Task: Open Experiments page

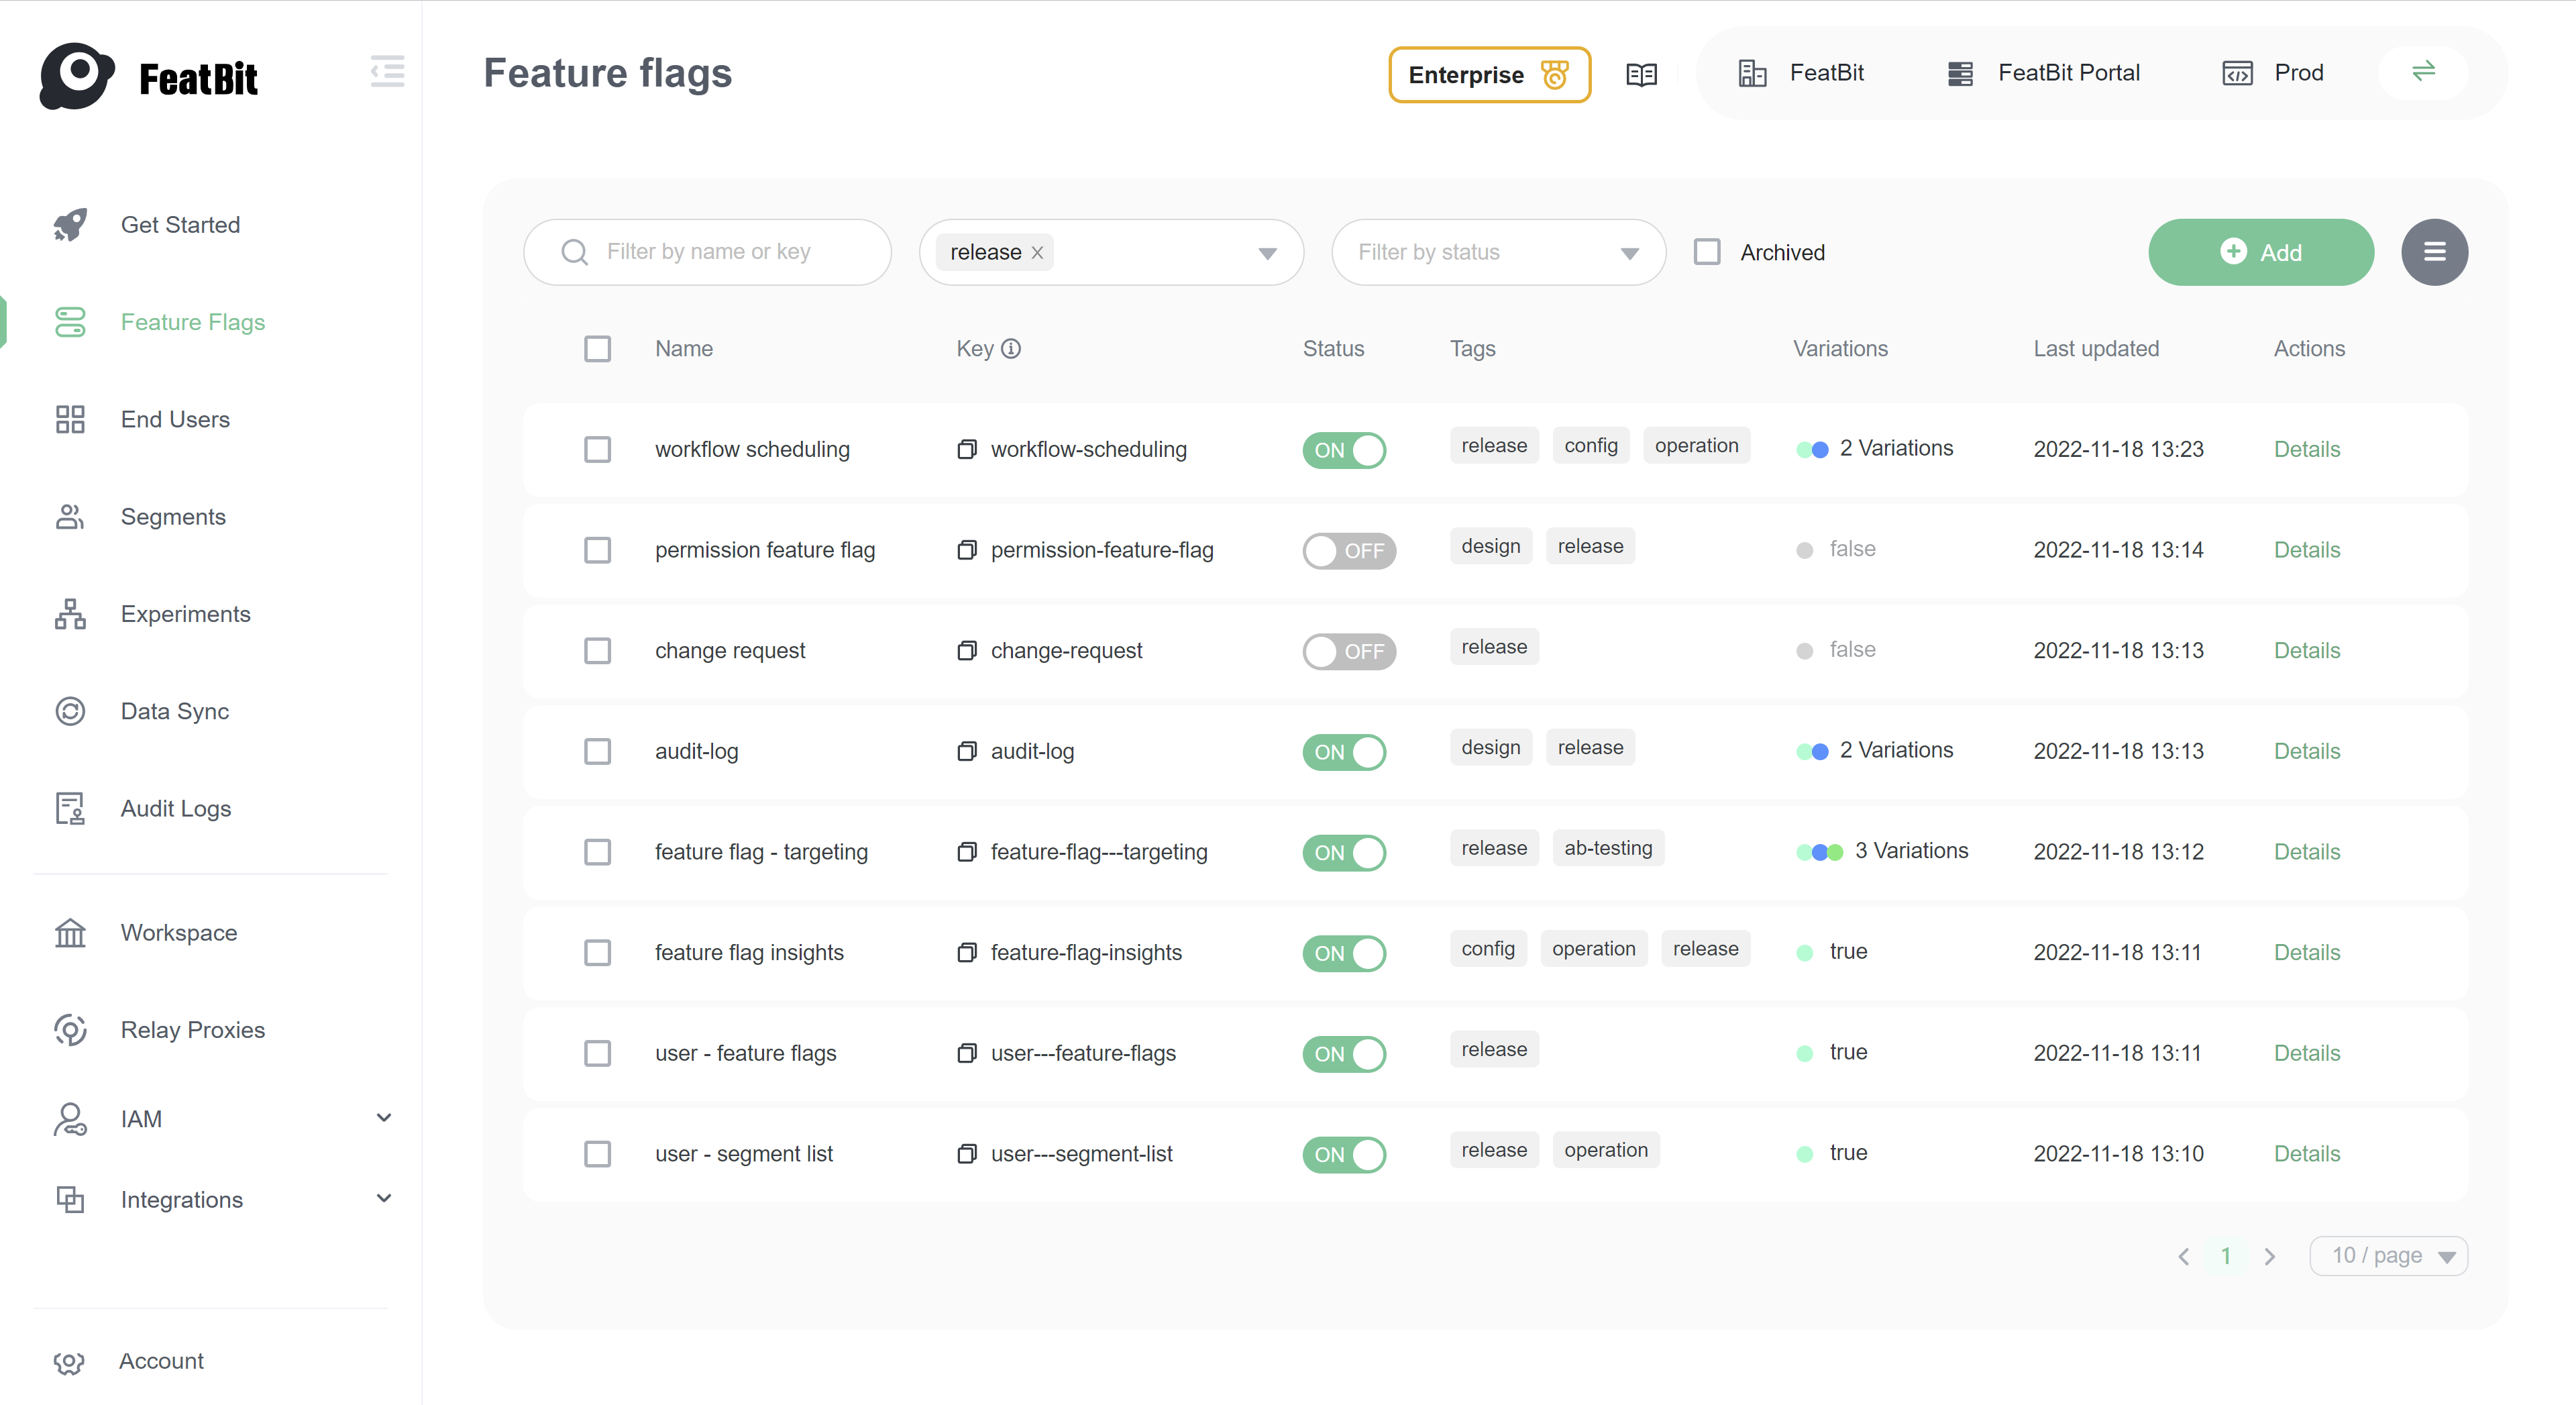Action: tap(185, 614)
